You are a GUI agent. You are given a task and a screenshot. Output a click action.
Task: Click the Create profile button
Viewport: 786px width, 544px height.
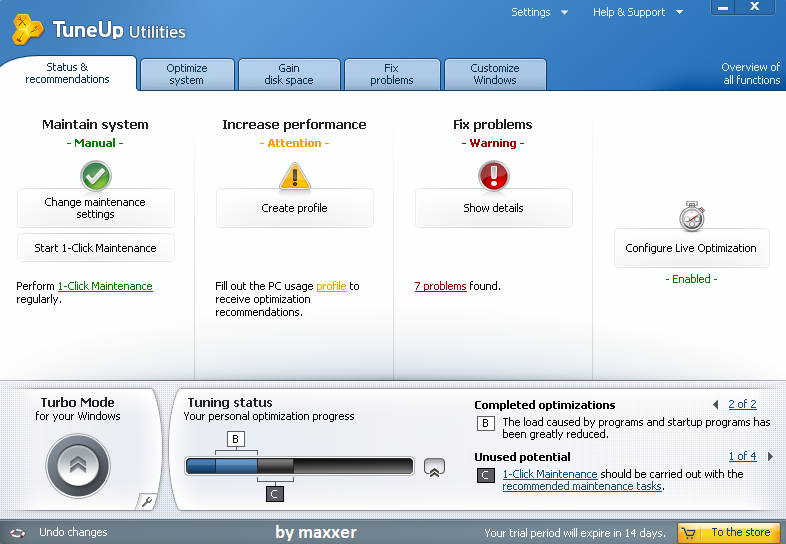tap(295, 208)
